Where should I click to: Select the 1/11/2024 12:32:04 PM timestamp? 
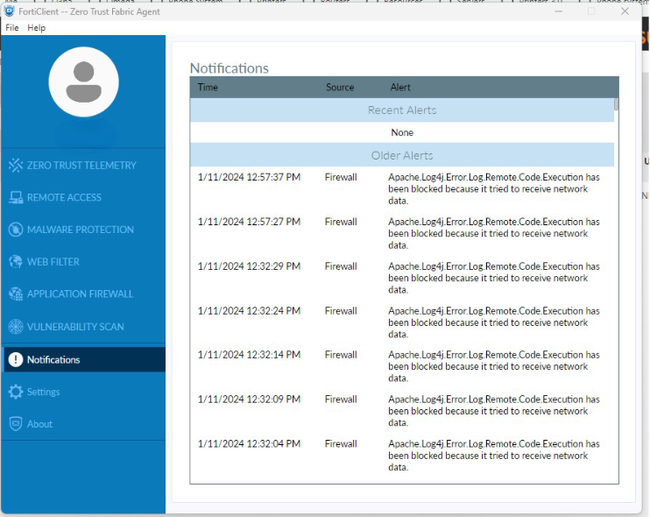click(249, 444)
